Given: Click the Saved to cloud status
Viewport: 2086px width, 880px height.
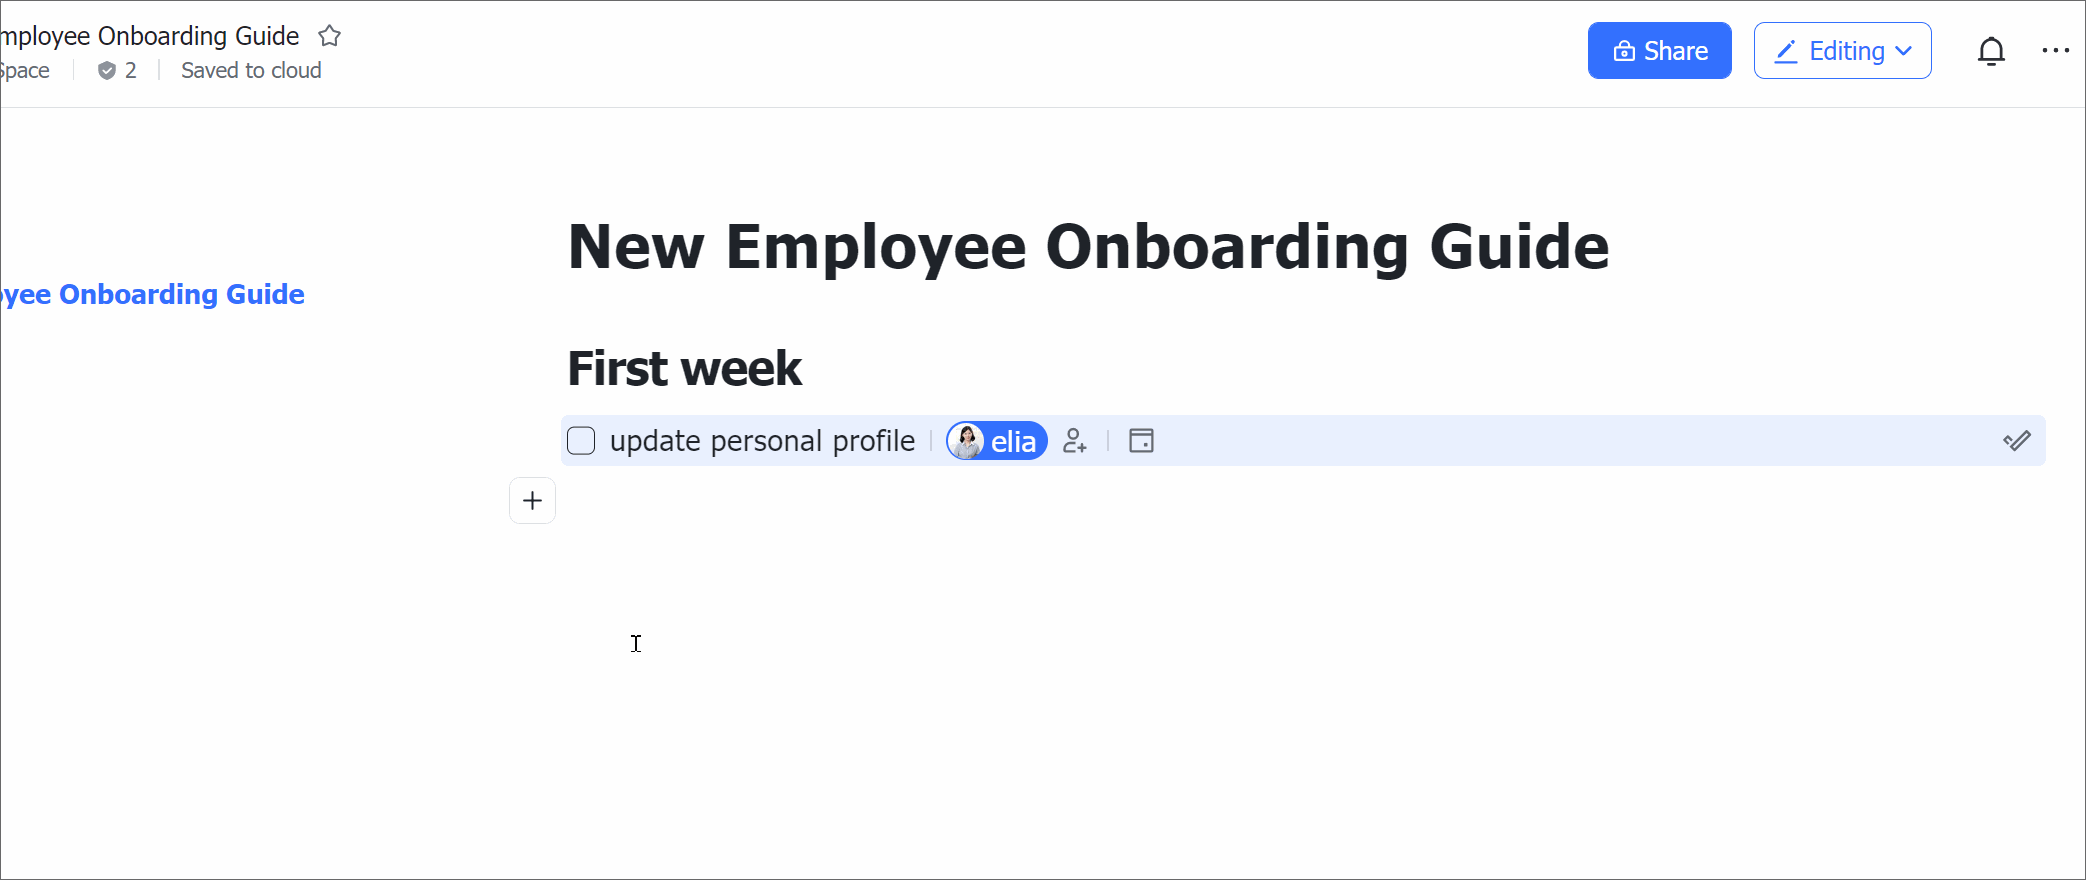Looking at the screenshot, I should (x=251, y=71).
